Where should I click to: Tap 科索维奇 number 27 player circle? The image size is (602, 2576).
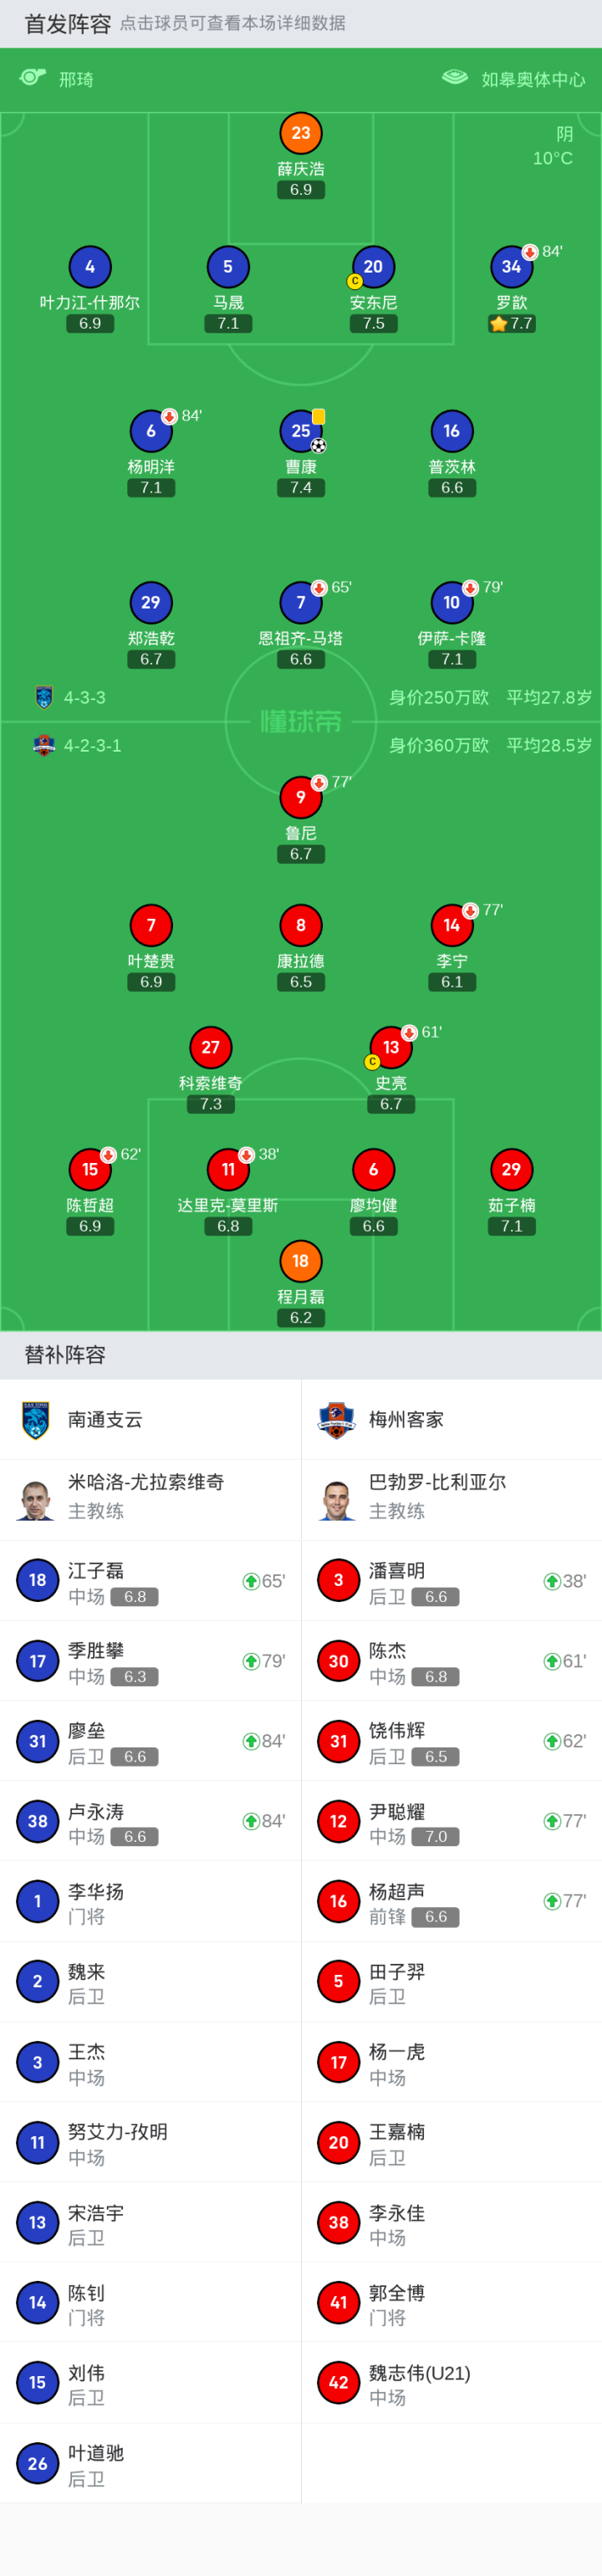coord(210,1047)
